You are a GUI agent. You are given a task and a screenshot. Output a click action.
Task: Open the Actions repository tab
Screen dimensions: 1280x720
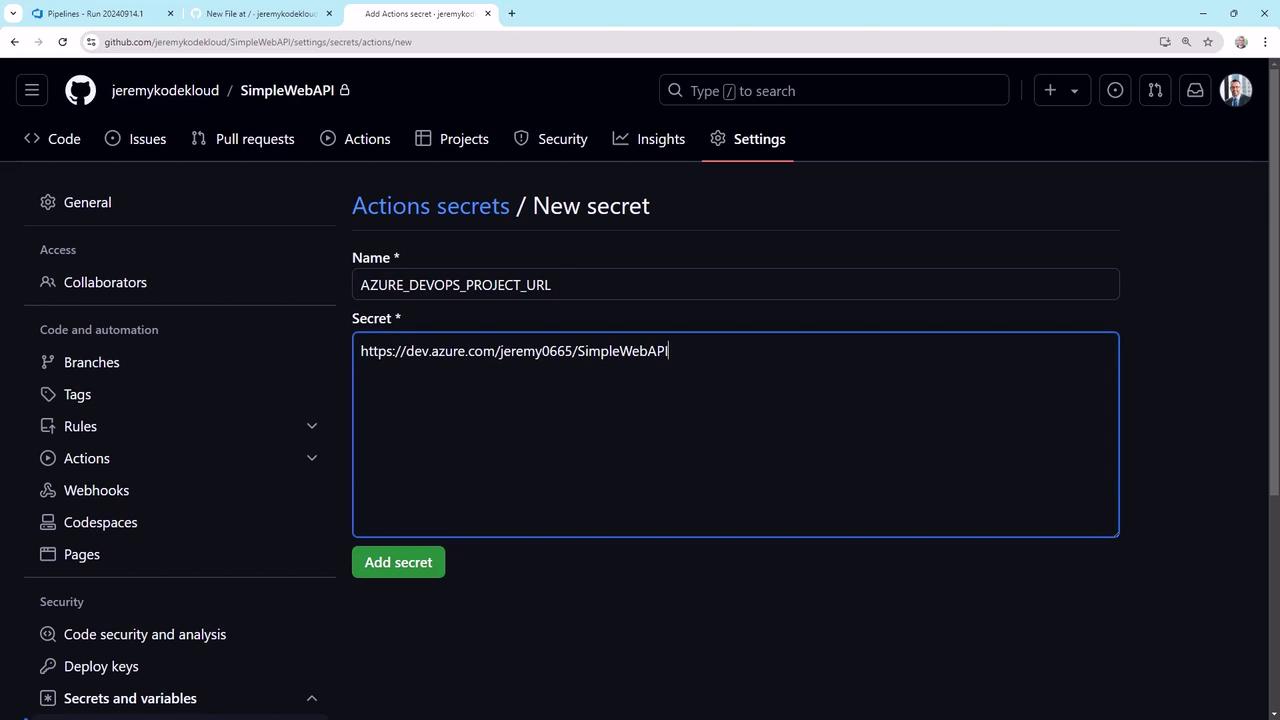pyautogui.click(x=356, y=139)
